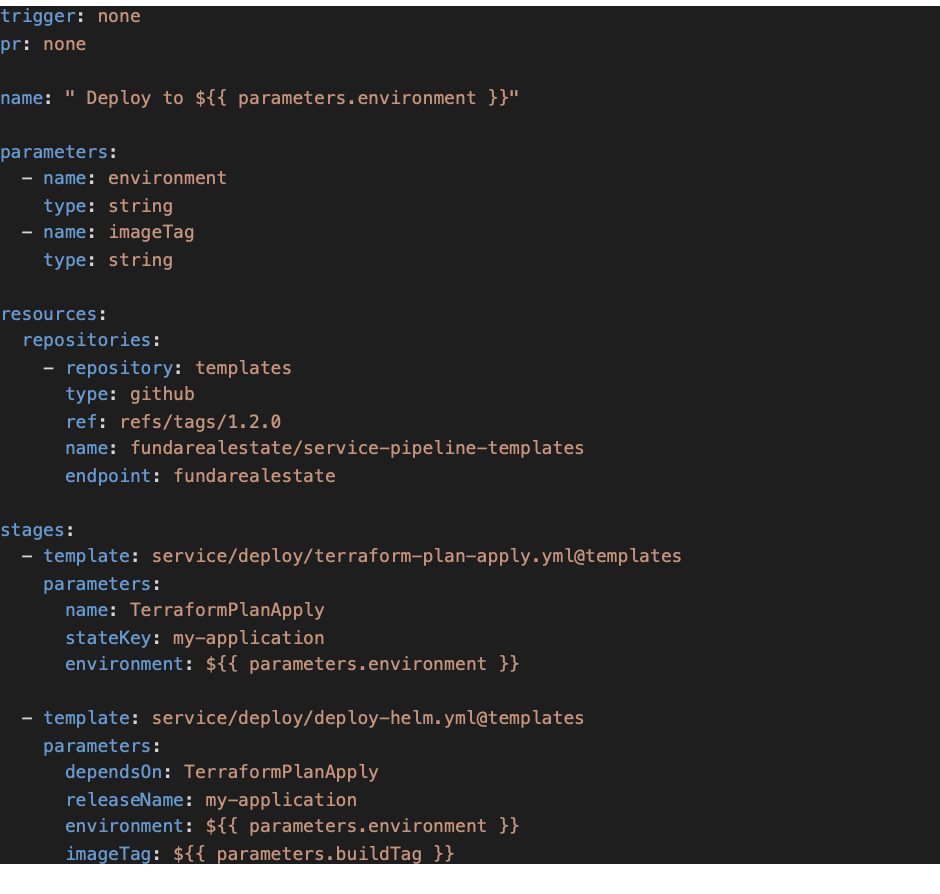Click the 'stages' key
Image resolution: width=940 pixels, height=894 pixels.
coord(32,530)
